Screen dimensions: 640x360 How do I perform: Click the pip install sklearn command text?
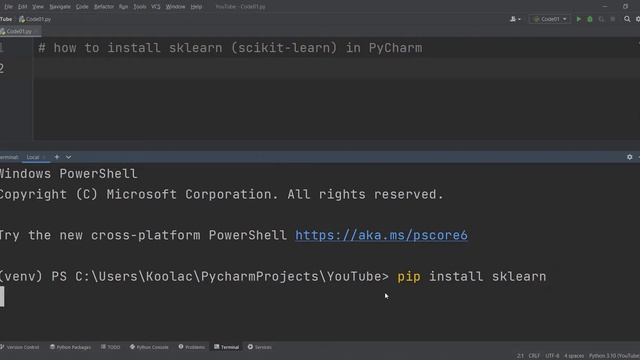471,276
